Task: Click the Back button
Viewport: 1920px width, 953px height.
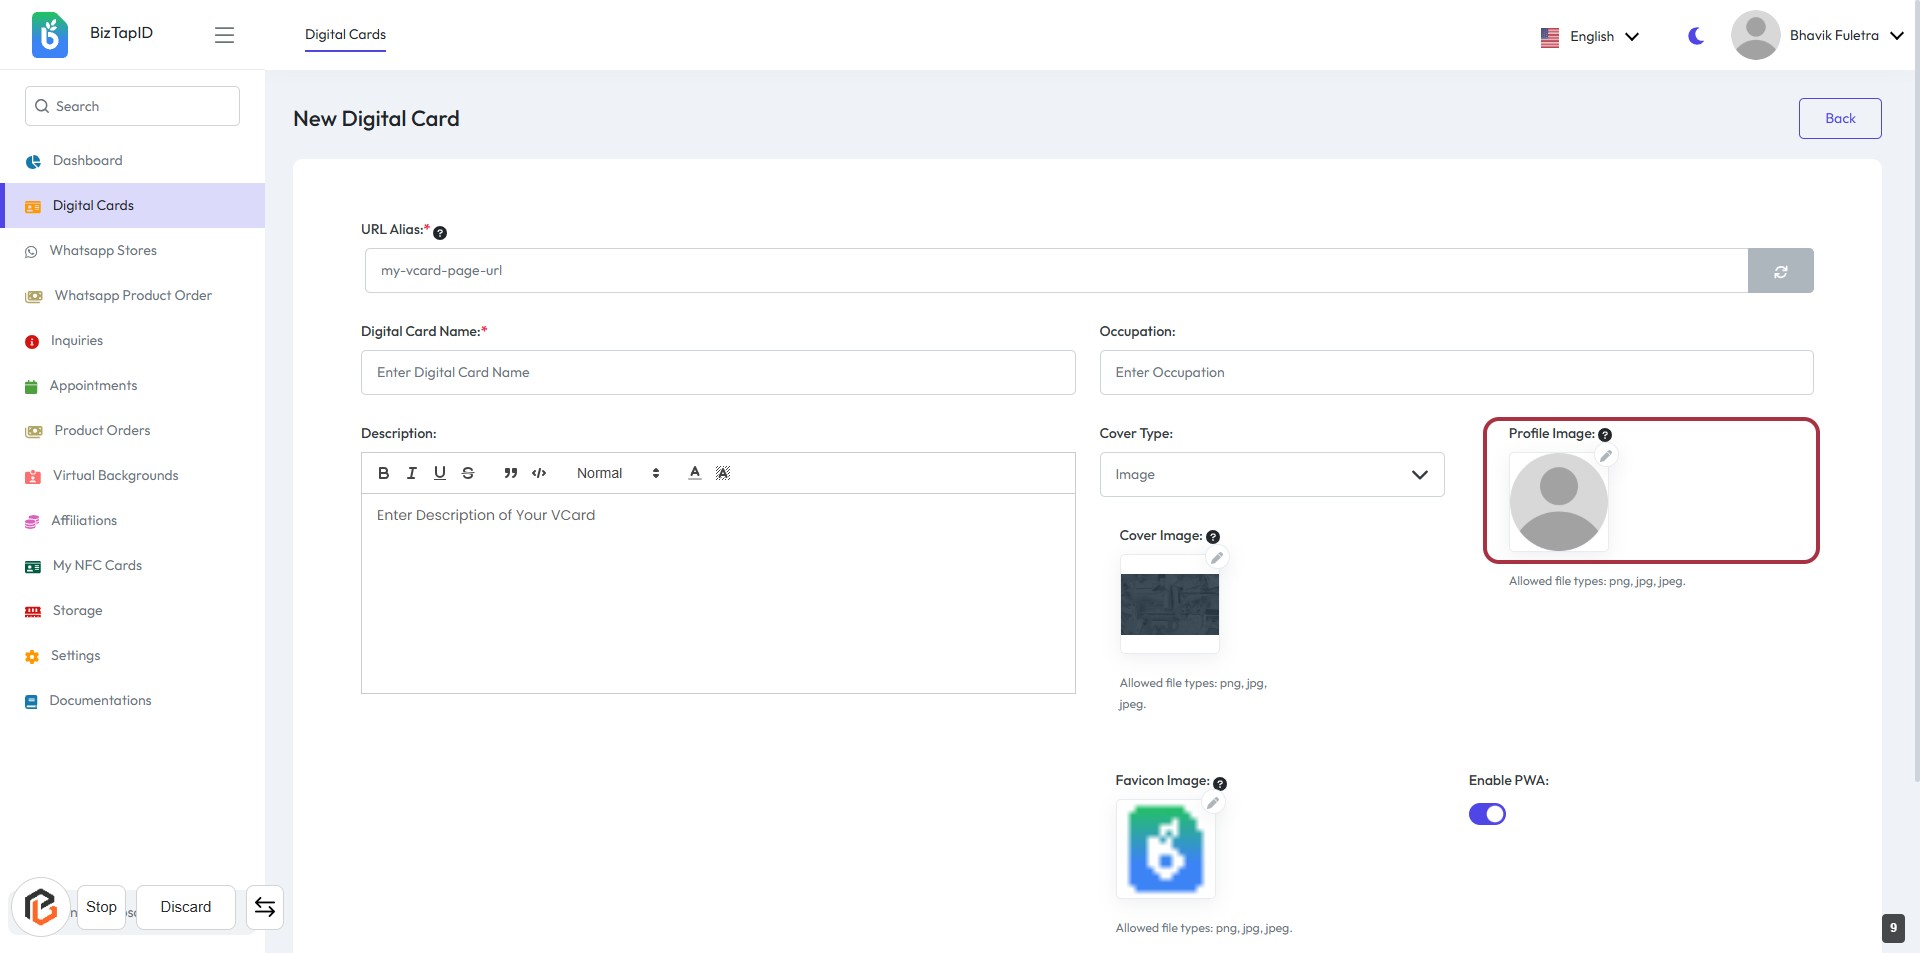Action: click(1839, 118)
